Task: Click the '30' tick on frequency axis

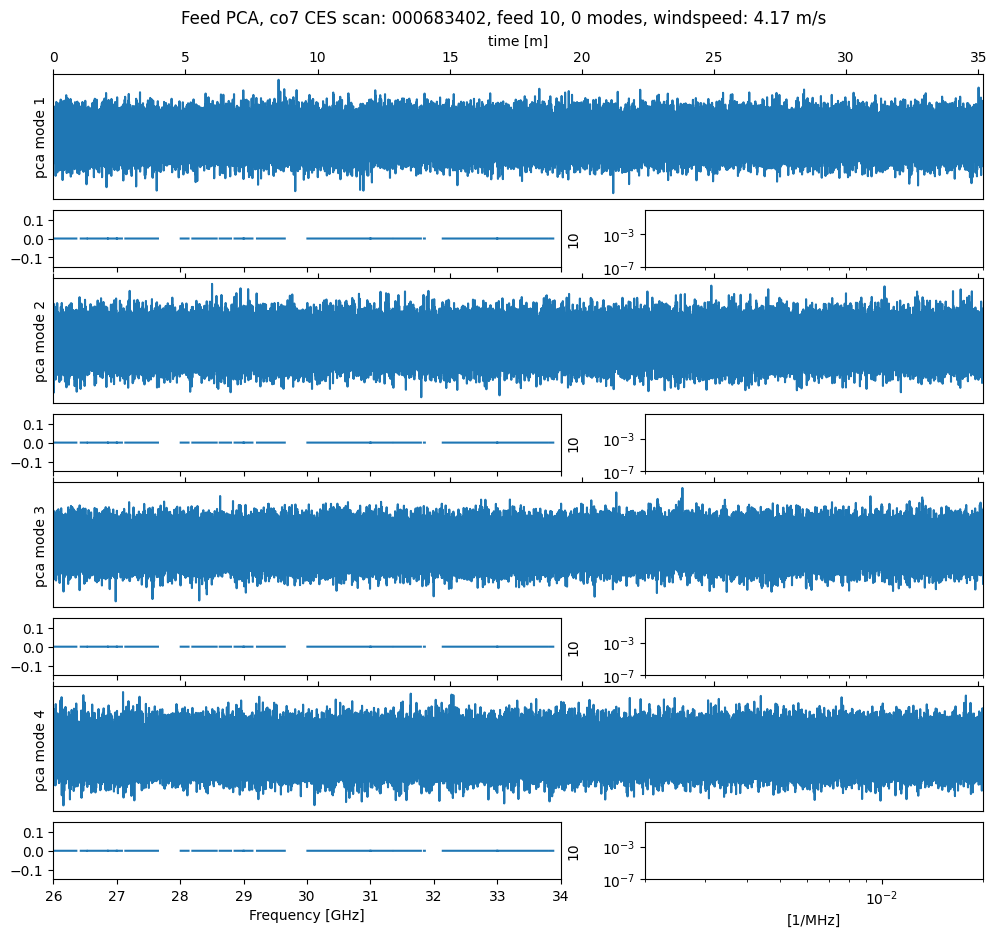Action: [x=307, y=896]
